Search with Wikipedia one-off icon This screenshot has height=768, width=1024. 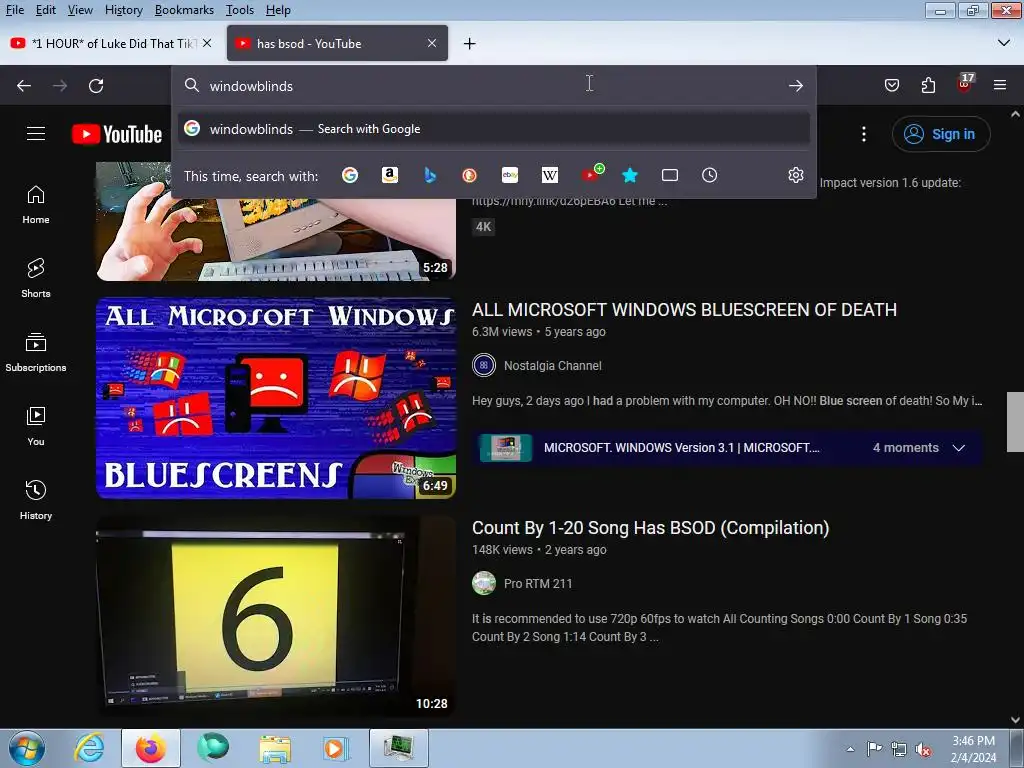pyautogui.click(x=550, y=175)
